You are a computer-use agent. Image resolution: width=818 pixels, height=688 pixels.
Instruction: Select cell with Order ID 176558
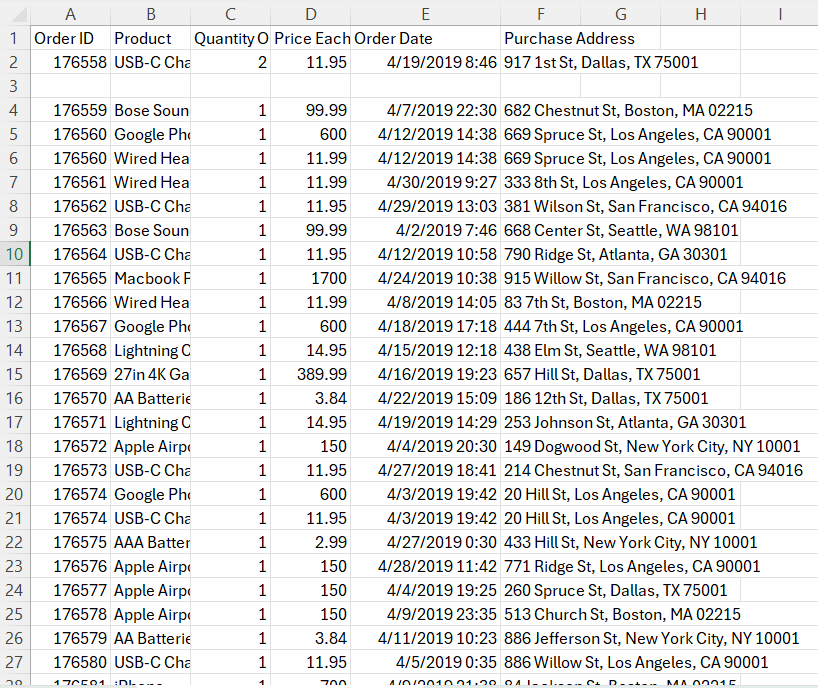coord(70,62)
